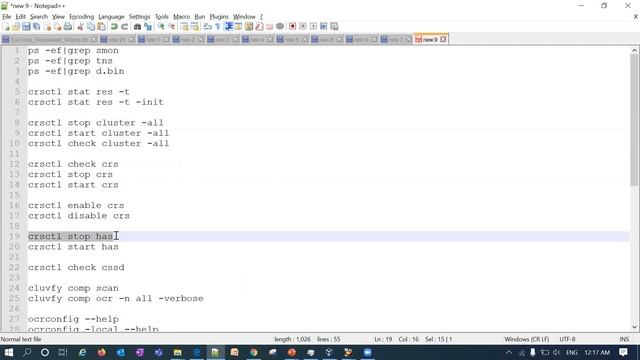The width and height of the screenshot is (640, 360).
Task: Open the user defined language dialog icon
Action: [x=238, y=27]
